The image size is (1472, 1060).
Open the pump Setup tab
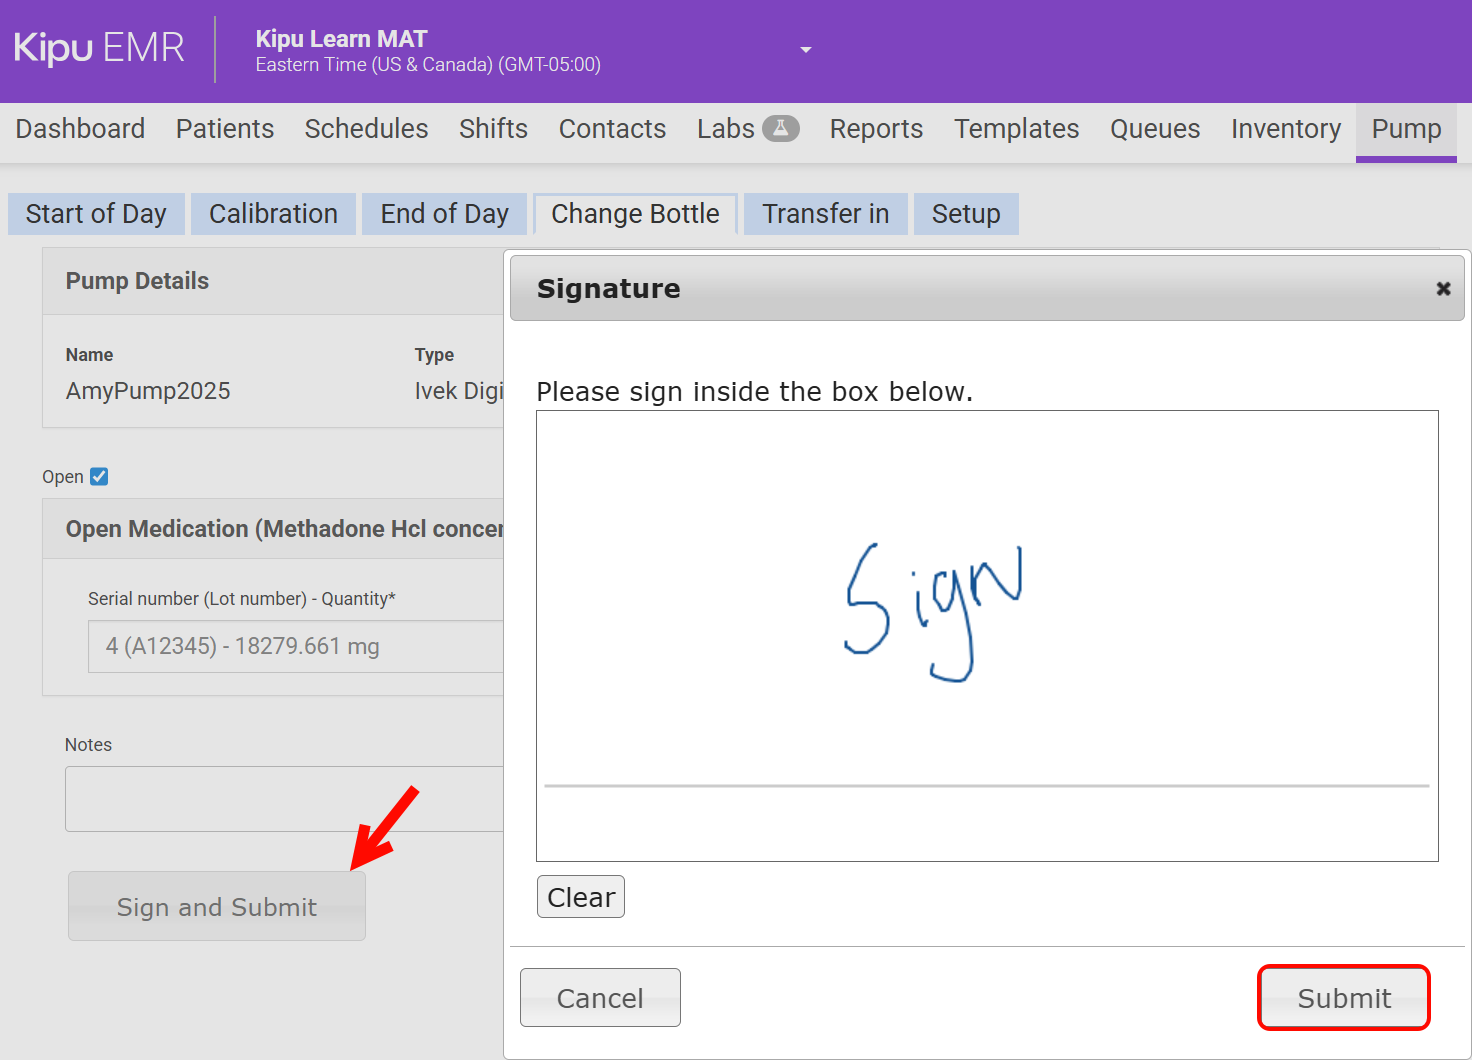[x=965, y=214]
